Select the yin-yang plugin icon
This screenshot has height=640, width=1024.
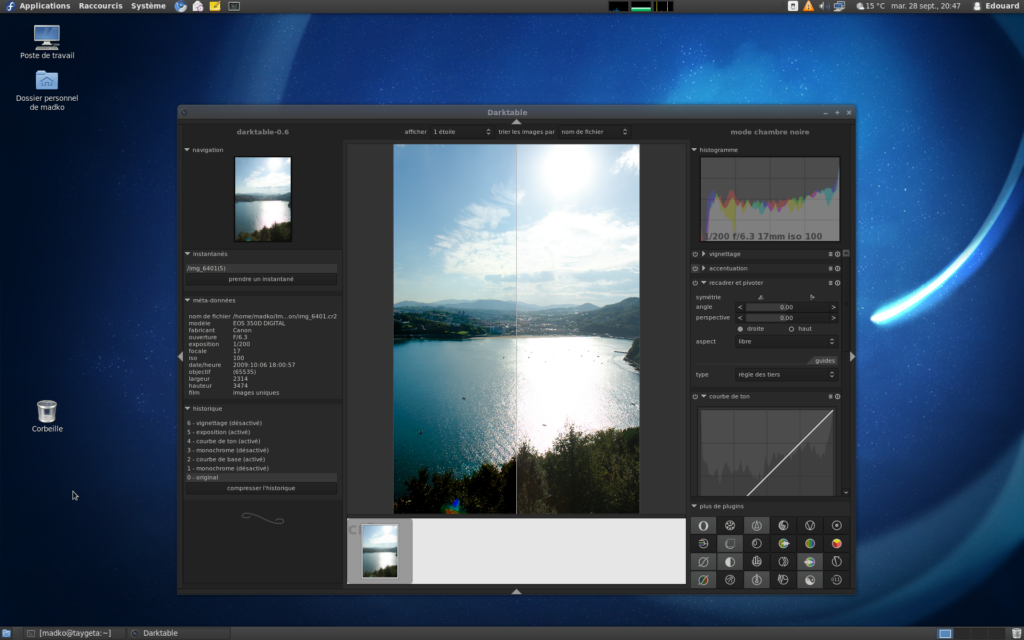click(x=810, y=580)
